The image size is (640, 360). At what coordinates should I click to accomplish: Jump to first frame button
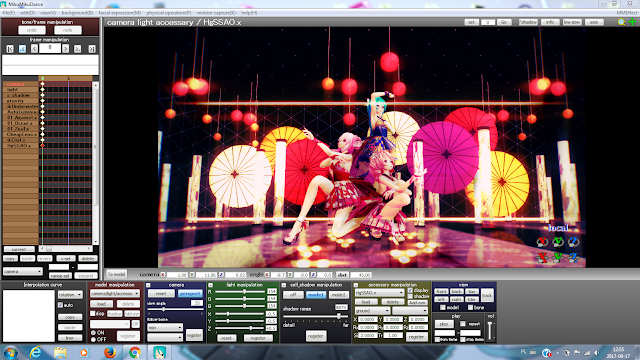click(10, 49)
